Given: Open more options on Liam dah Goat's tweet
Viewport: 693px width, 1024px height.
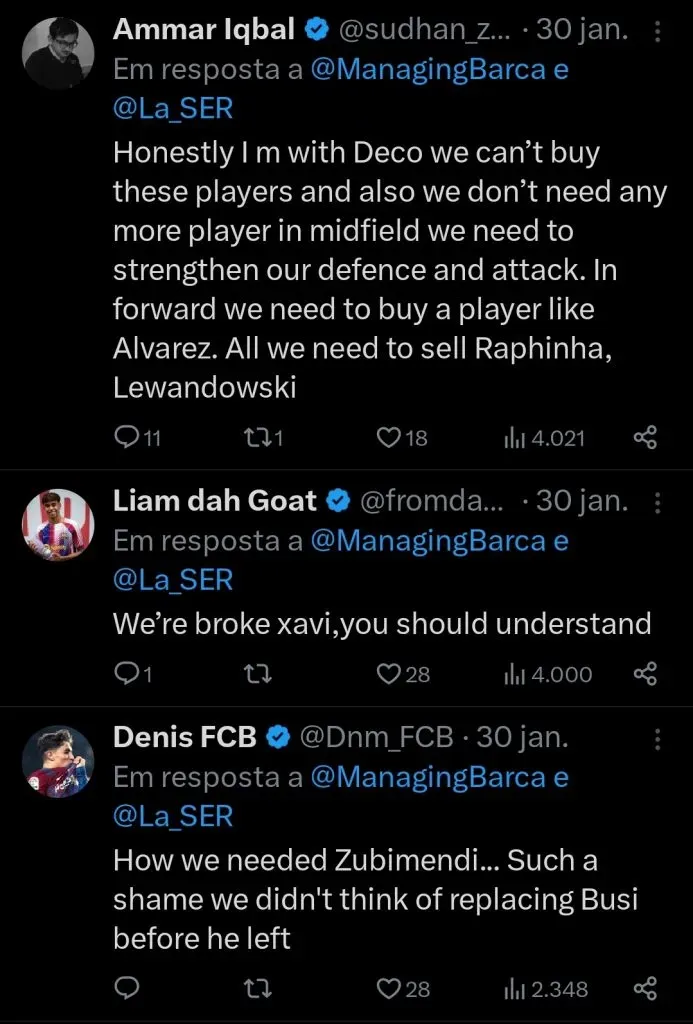Looking at the screenshot, I should click(x=657, y=502).
